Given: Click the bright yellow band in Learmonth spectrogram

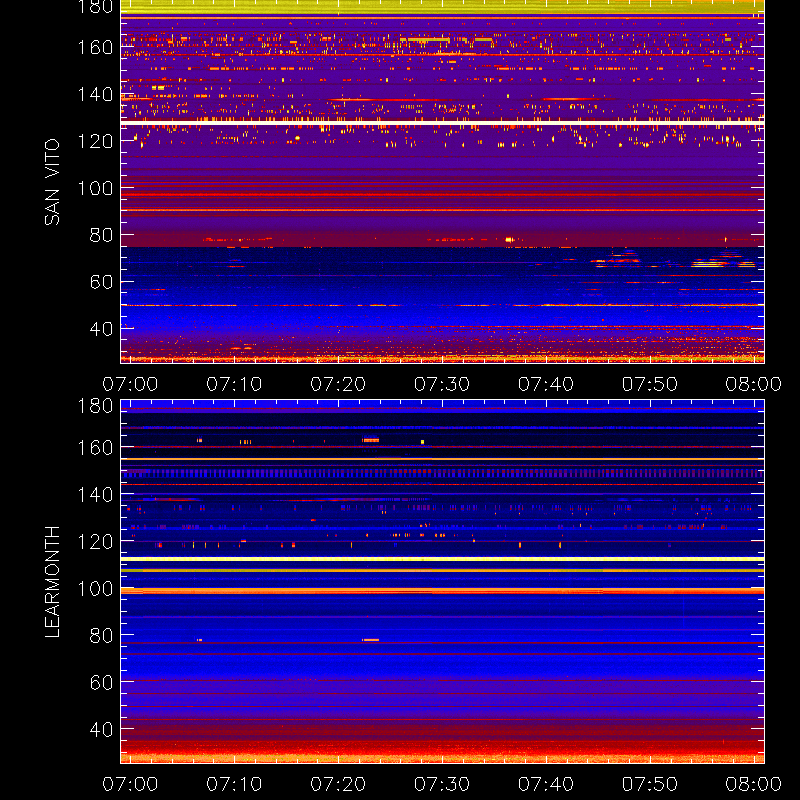Looking at the screenshot, I should pyautogui.click(x=442, y=559).
